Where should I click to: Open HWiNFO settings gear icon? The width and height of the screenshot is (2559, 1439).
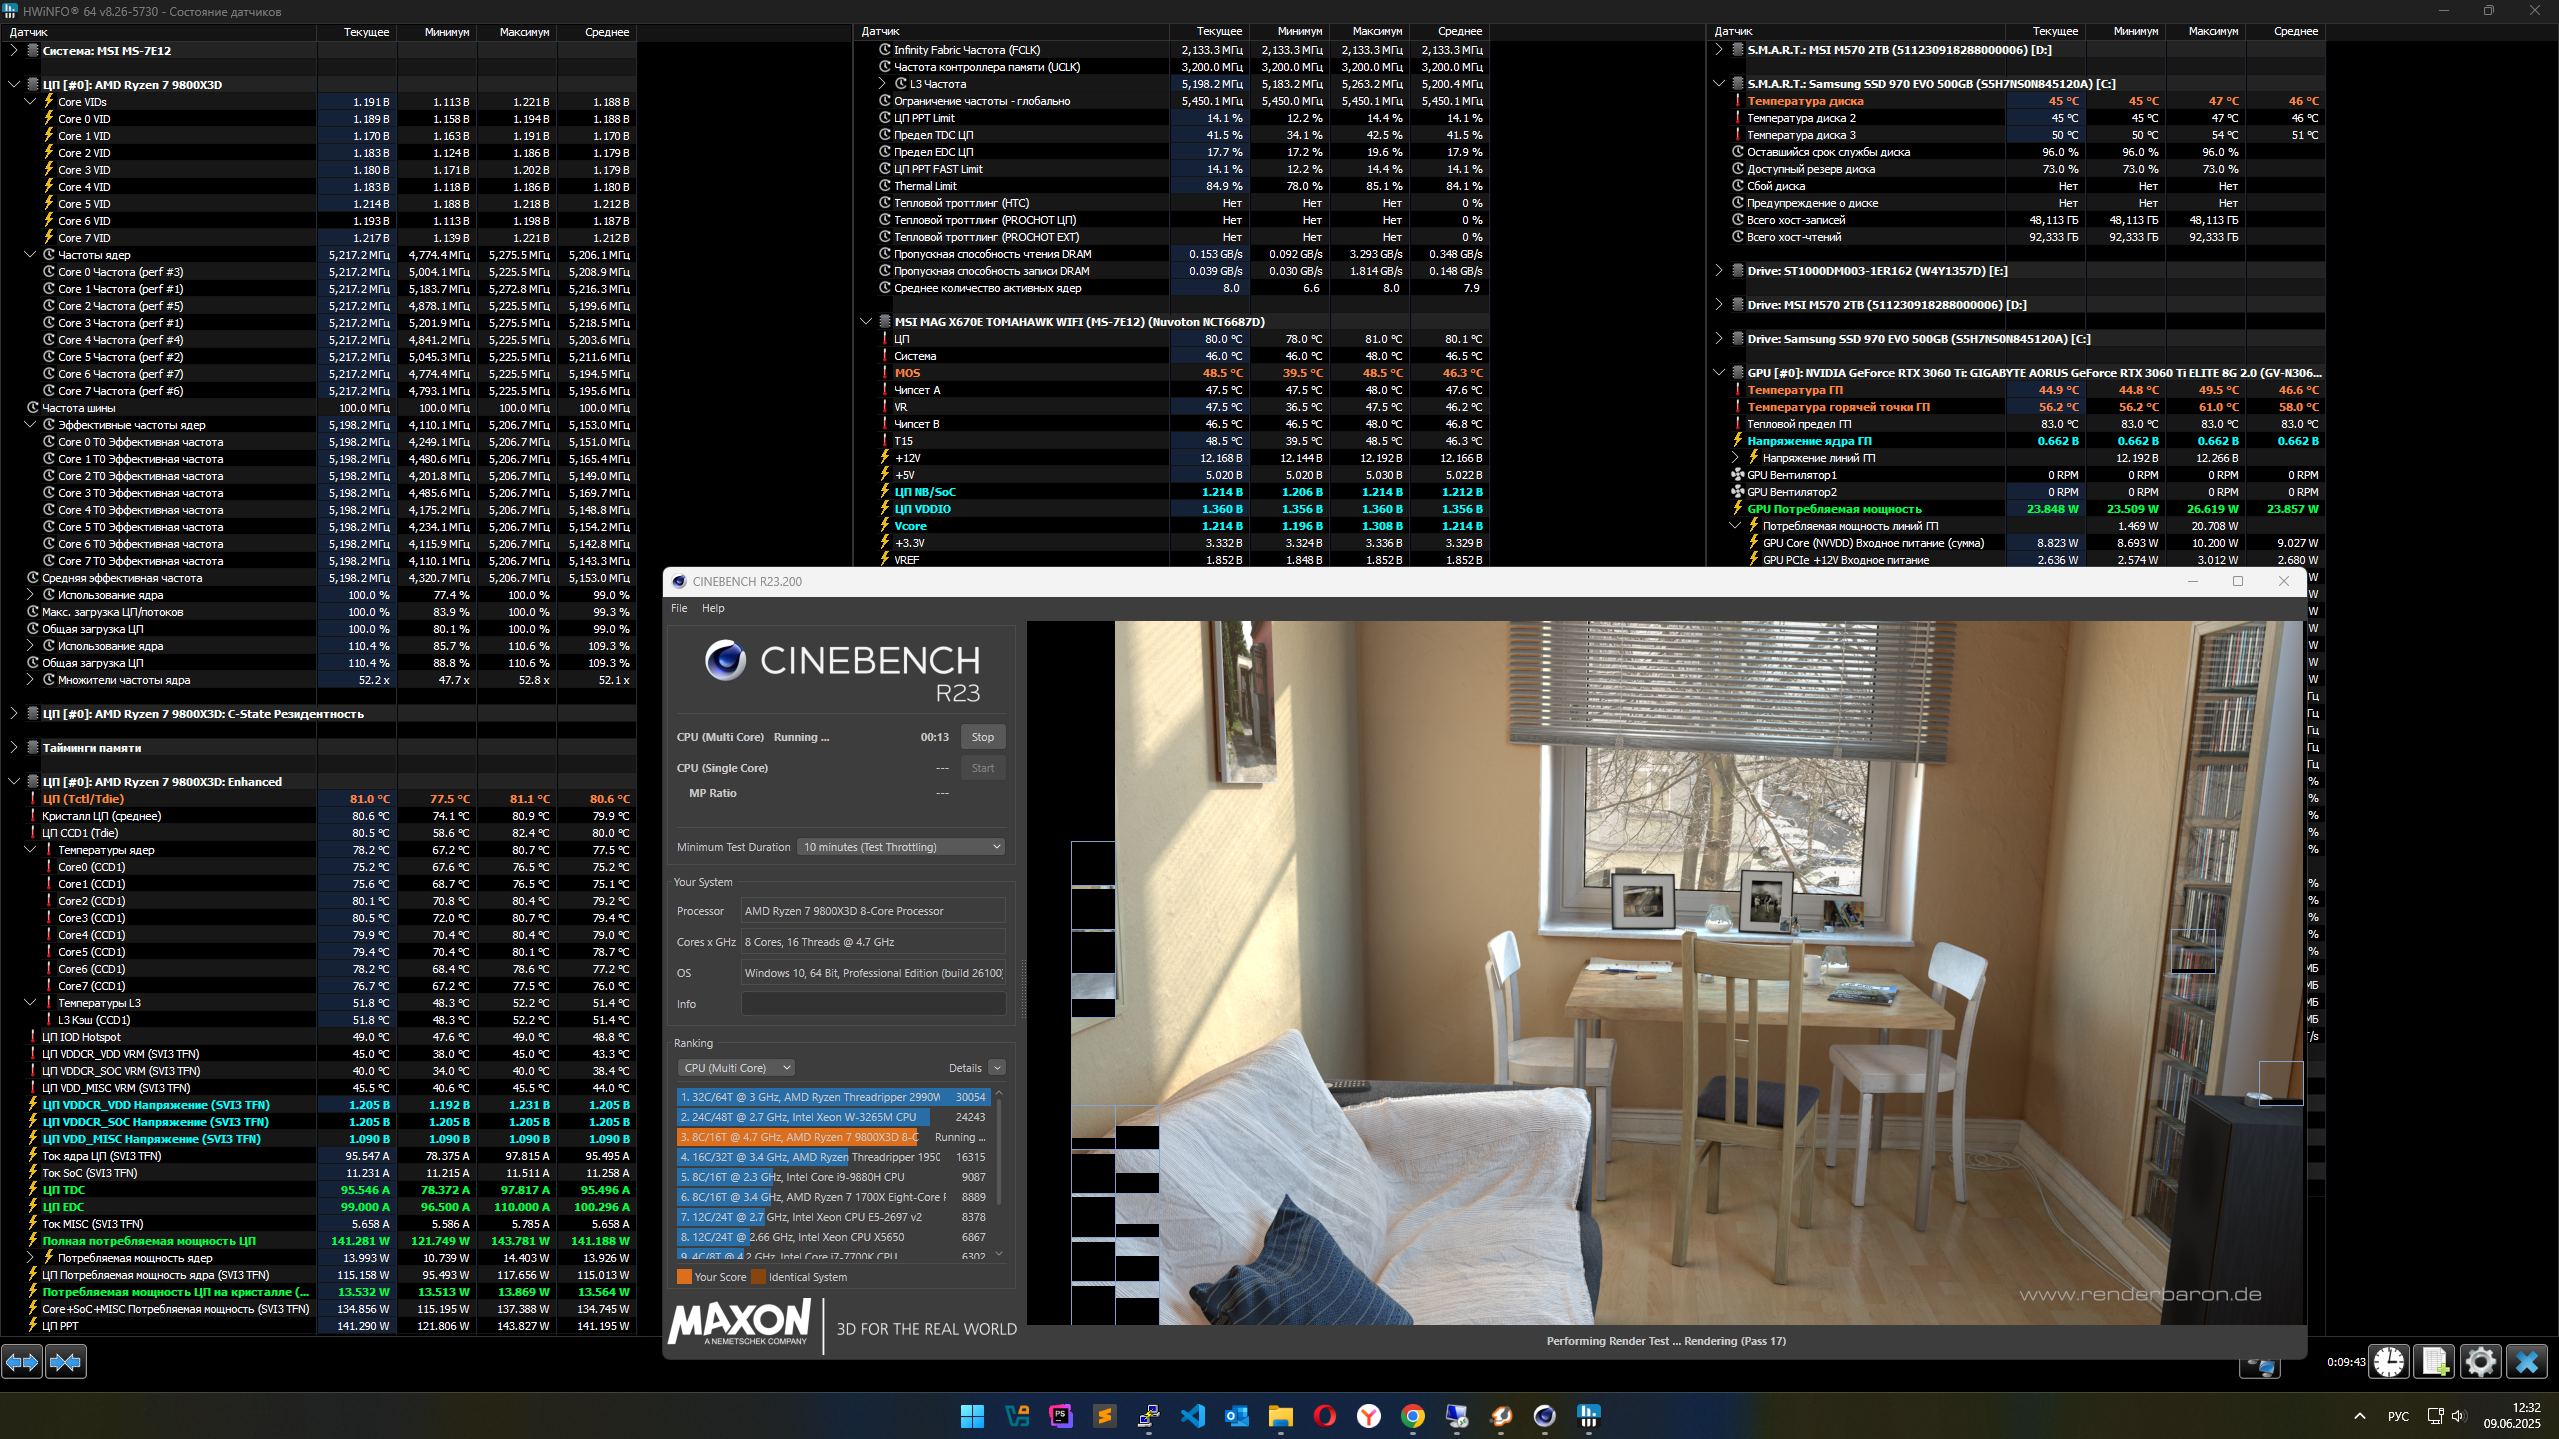coord(2480,1362)
